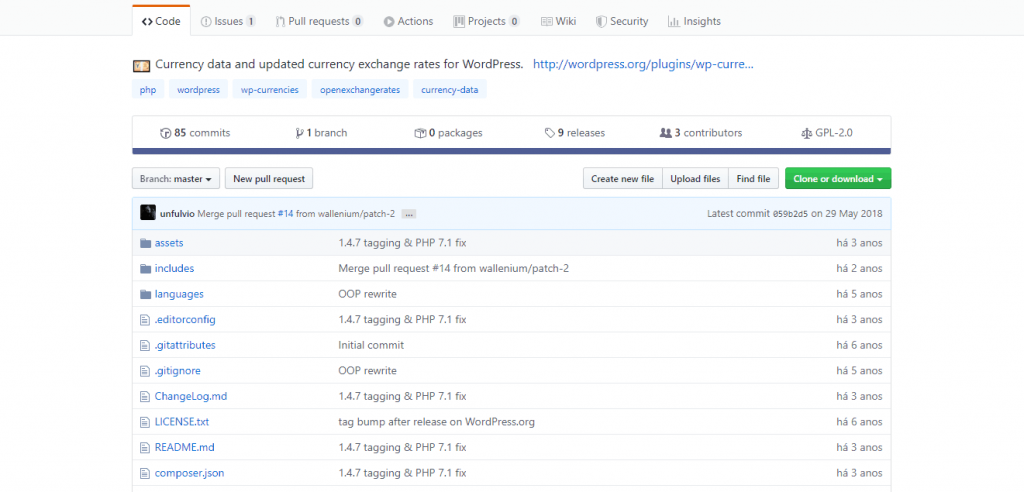1024x492 pixels.
Task: Click 'tag bump after release' commit message
Action: point(436,422)
